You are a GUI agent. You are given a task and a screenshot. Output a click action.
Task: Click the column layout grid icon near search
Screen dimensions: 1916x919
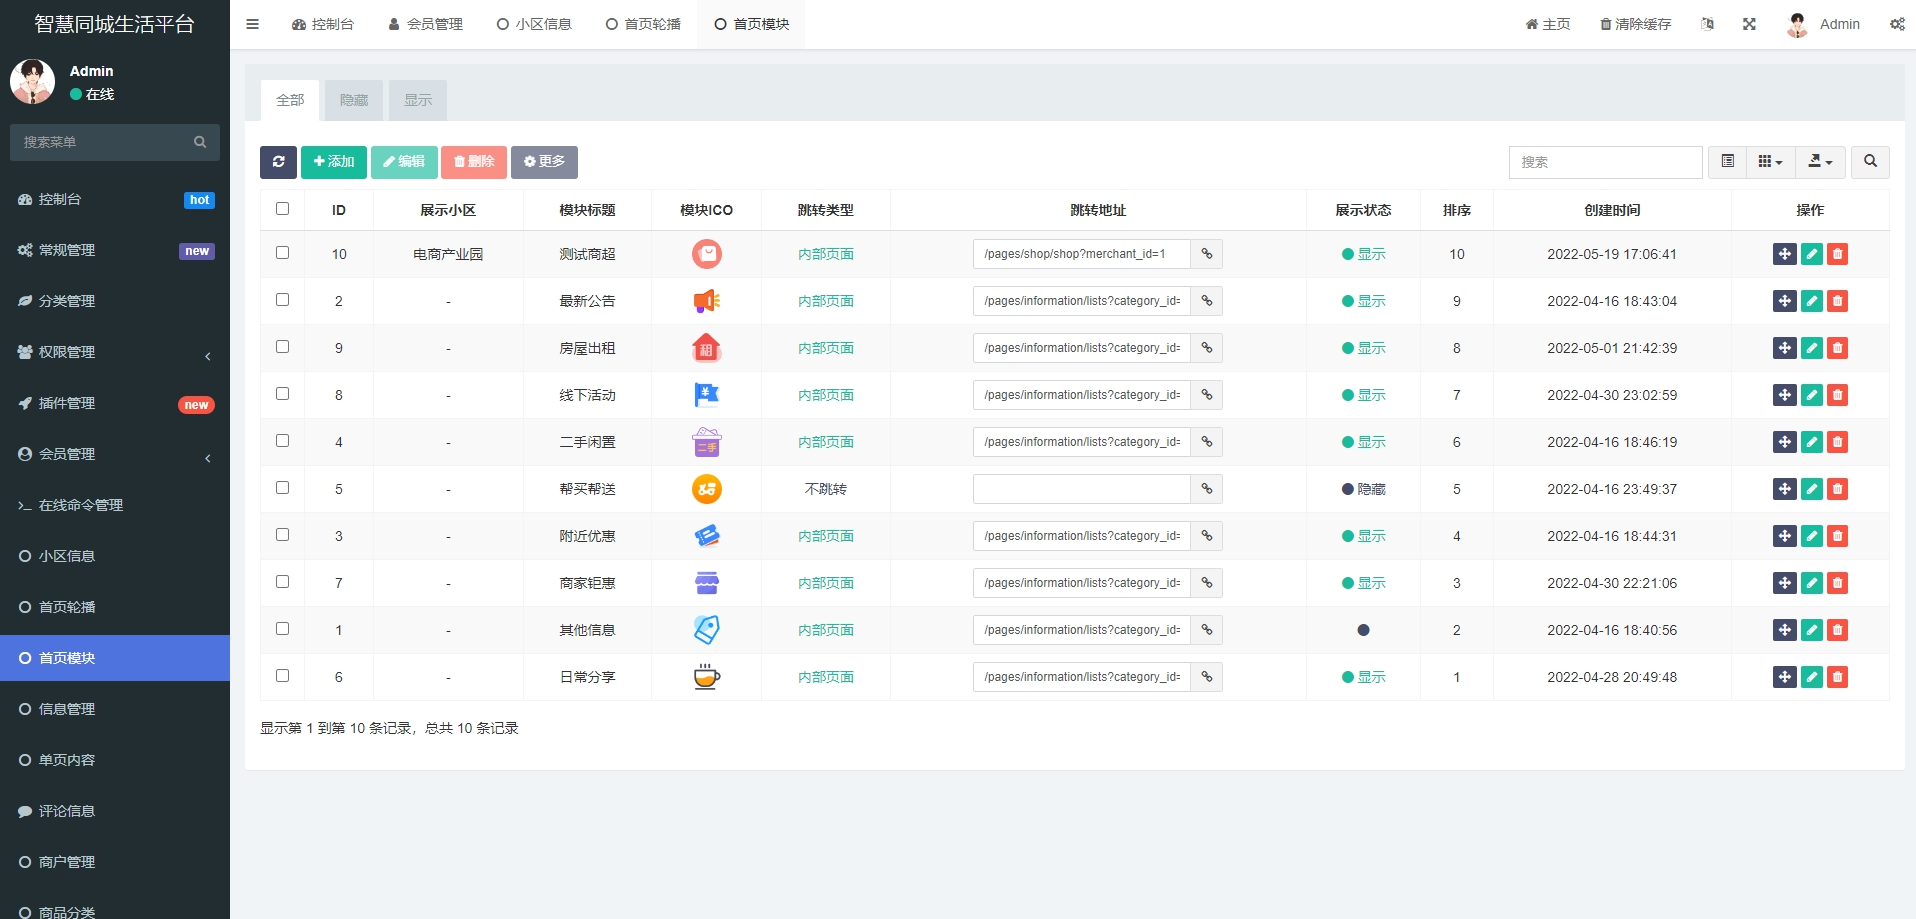(1768, 161)
